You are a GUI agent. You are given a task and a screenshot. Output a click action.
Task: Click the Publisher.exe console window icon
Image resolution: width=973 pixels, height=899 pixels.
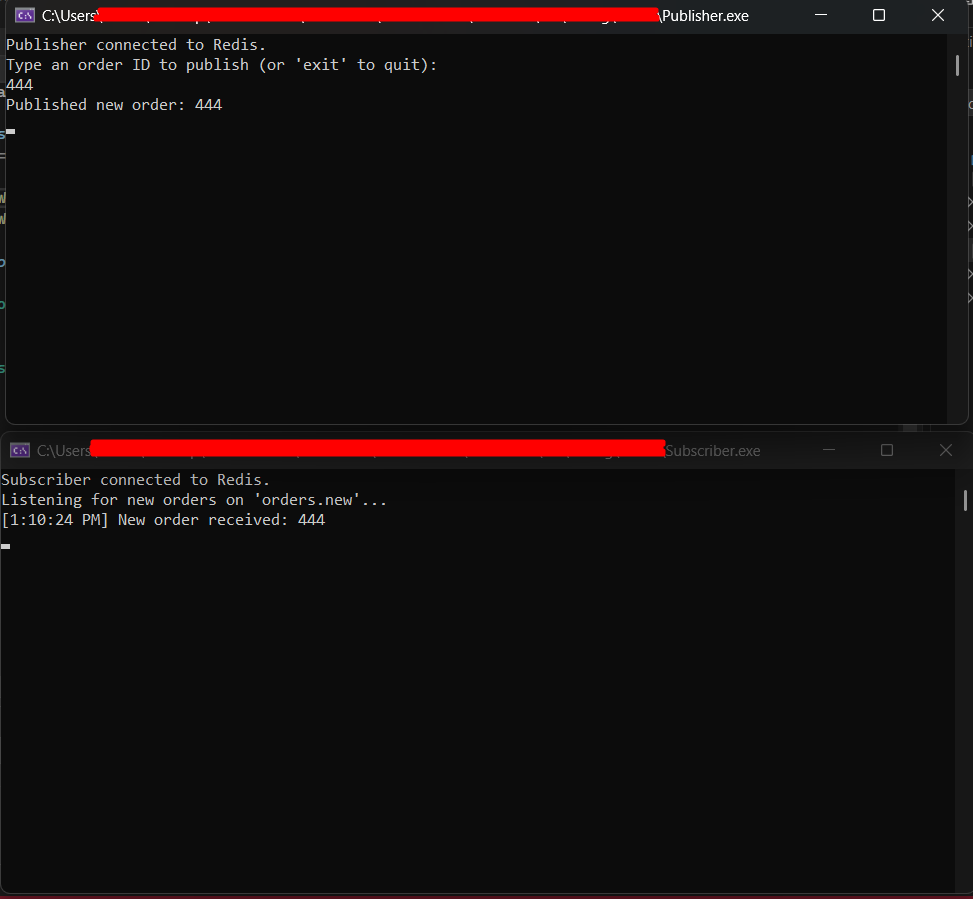coord(25,16)
